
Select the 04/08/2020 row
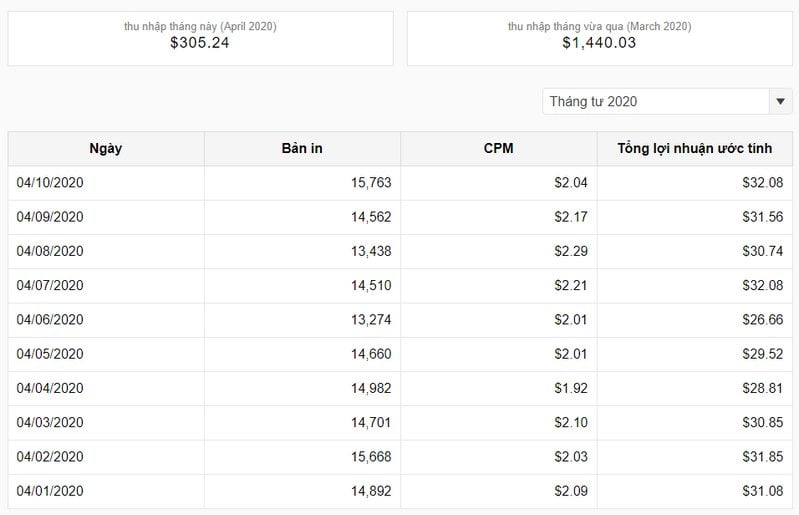(400, 251)
